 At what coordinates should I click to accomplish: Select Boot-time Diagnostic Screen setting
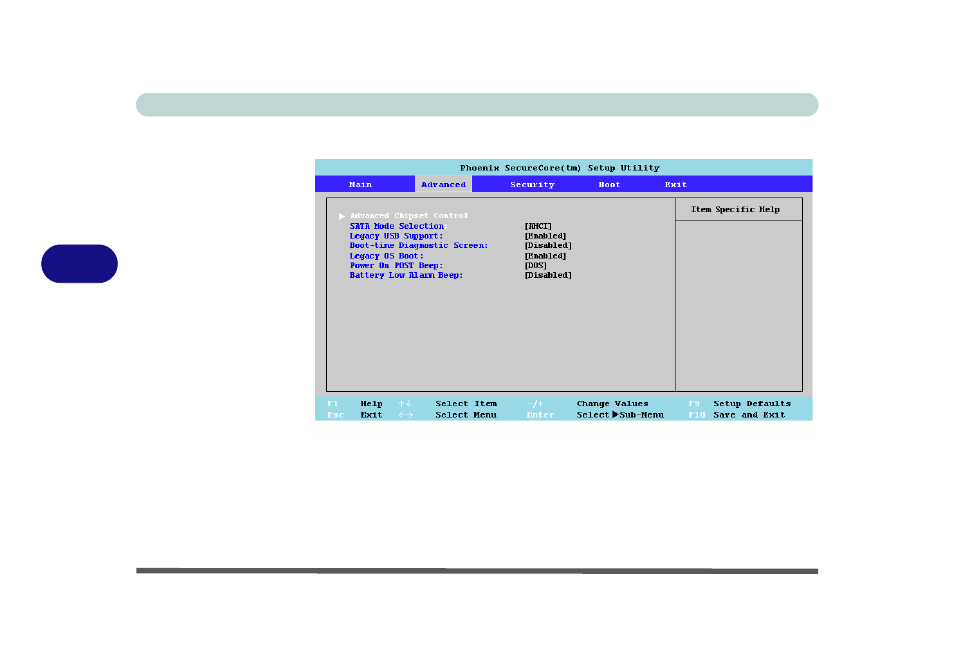click(419, 246)
